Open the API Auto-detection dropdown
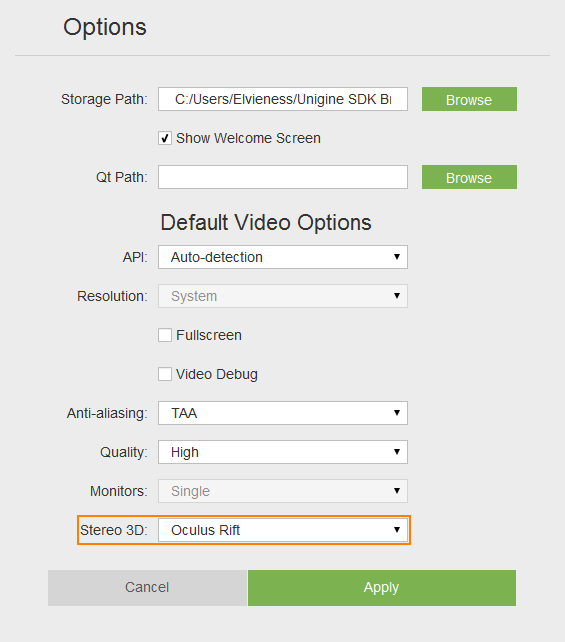Image resolution: width=565 pixels, height=642 pixels. (x=283, y=257)
